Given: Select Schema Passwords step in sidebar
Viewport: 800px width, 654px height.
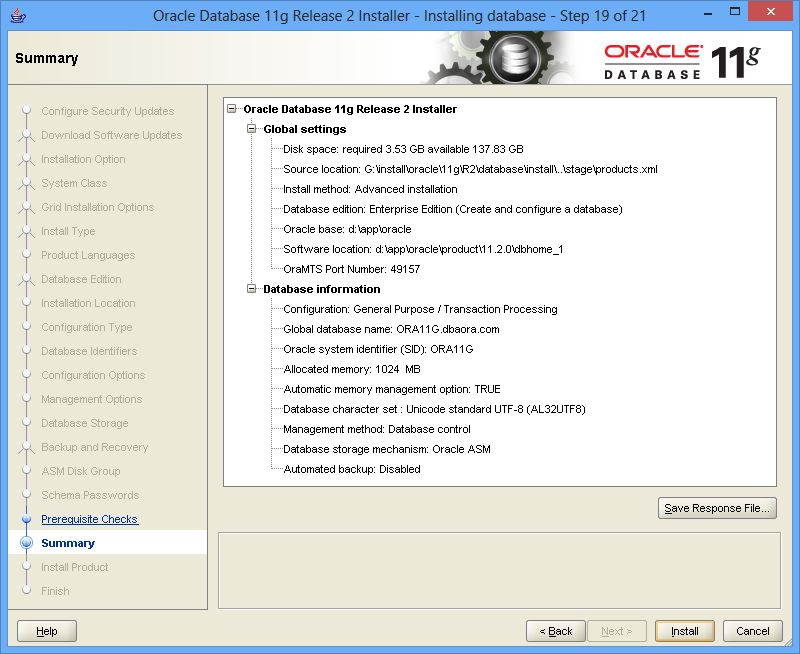Looking at the screenshot, I should pyautogui.click(x=90, y=494).
